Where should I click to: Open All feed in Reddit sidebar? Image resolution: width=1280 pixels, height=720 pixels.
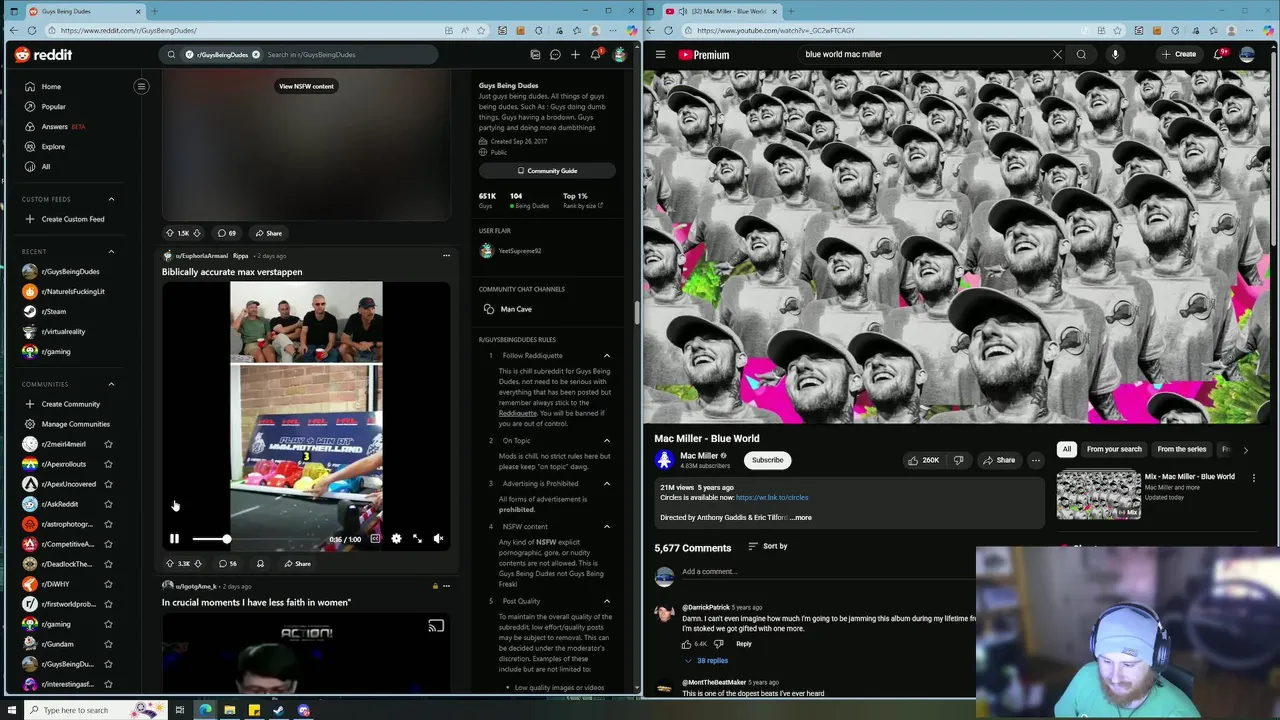pos(46,167)
